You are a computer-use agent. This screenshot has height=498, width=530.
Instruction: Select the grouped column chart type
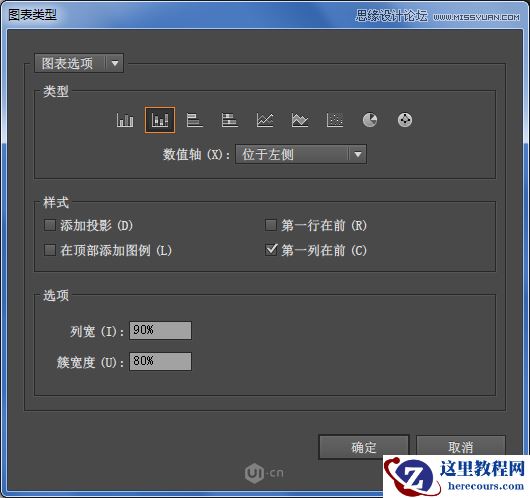[x=125, y=120]
